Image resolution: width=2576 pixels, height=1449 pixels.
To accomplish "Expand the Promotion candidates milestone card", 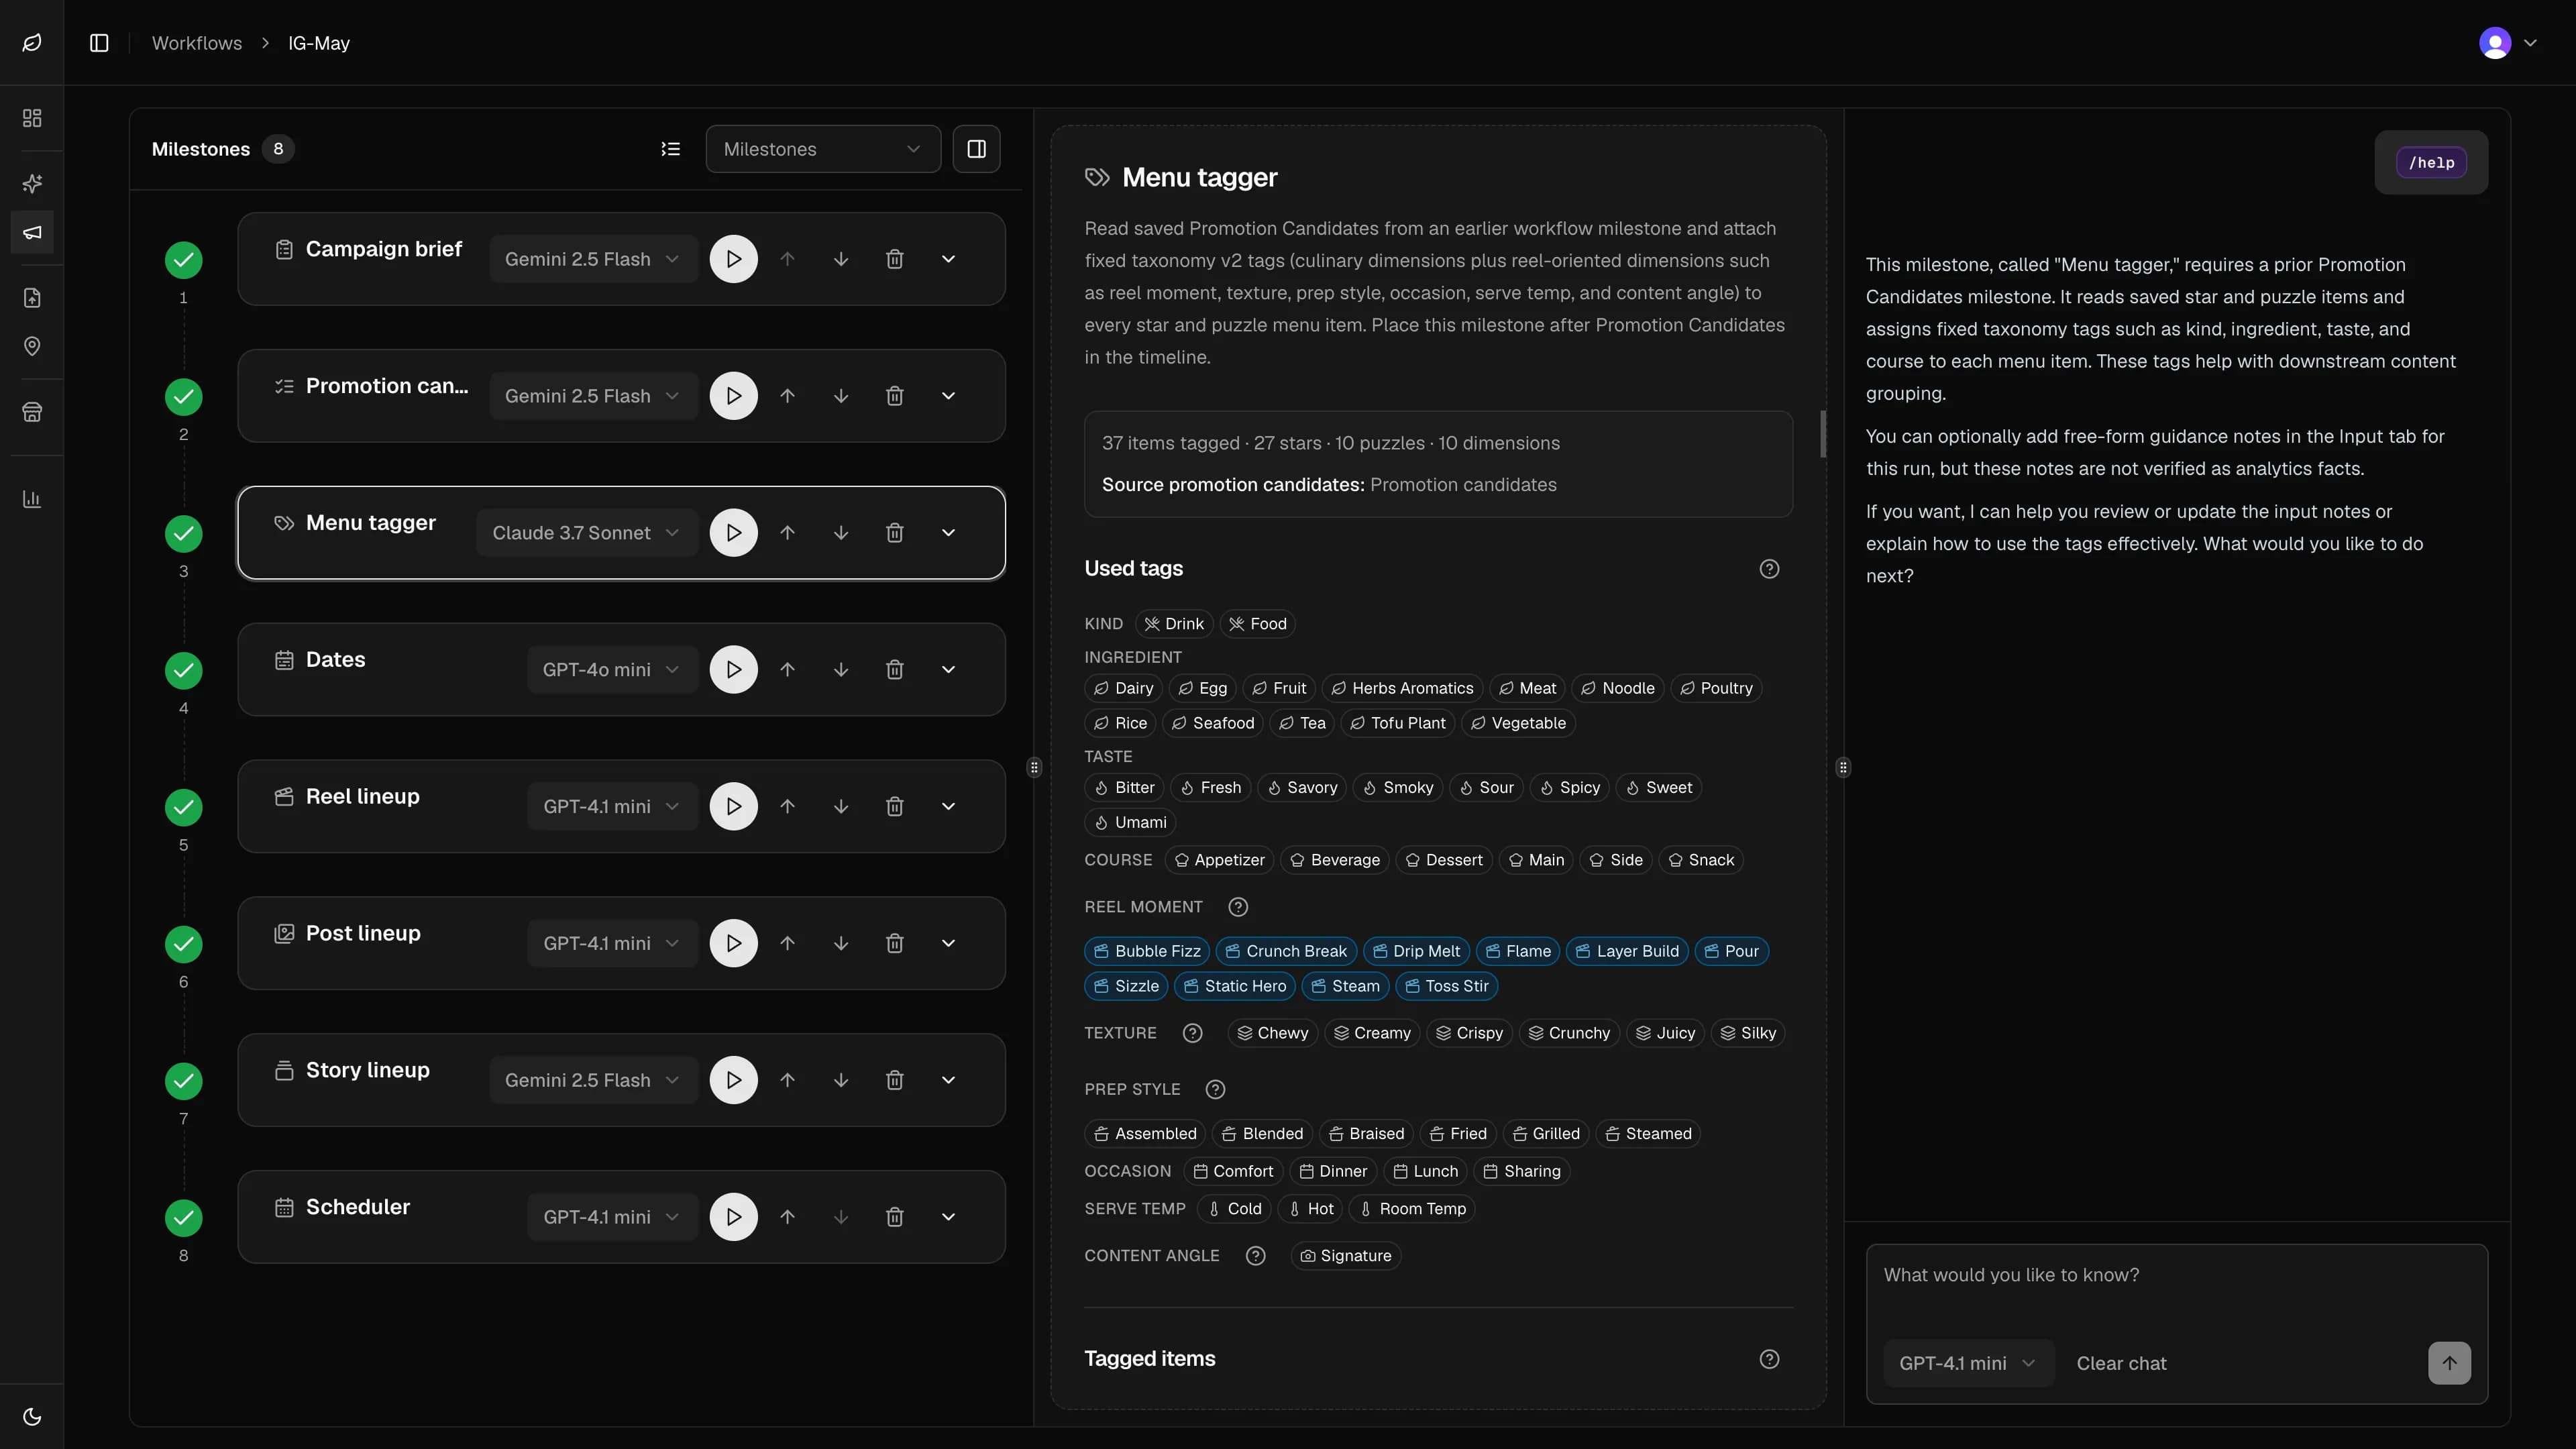I will [949, 396].
